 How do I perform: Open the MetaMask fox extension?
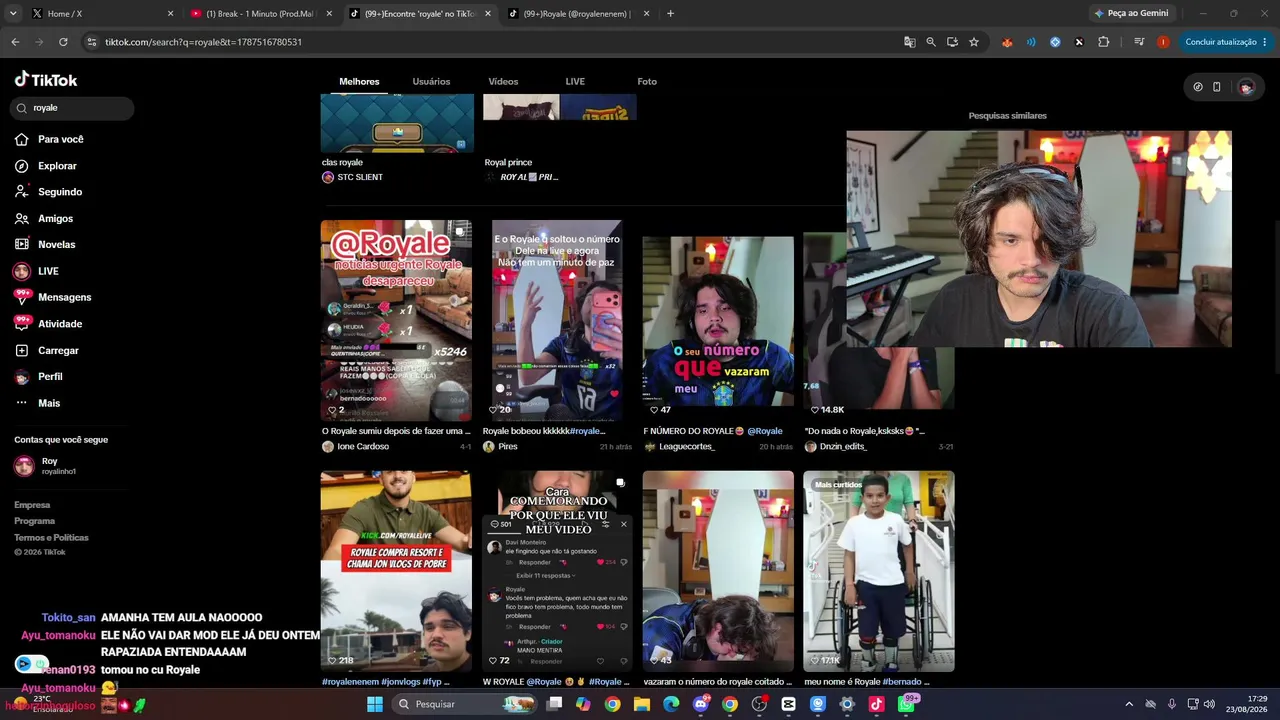click(x=1007, y=42)
